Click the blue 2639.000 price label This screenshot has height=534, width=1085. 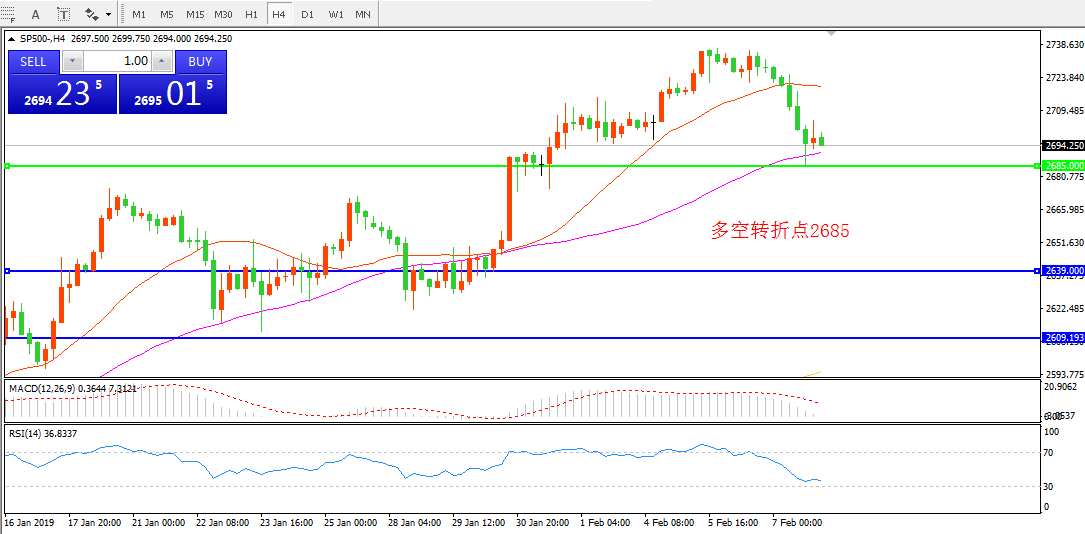(x=1063, y=271)
